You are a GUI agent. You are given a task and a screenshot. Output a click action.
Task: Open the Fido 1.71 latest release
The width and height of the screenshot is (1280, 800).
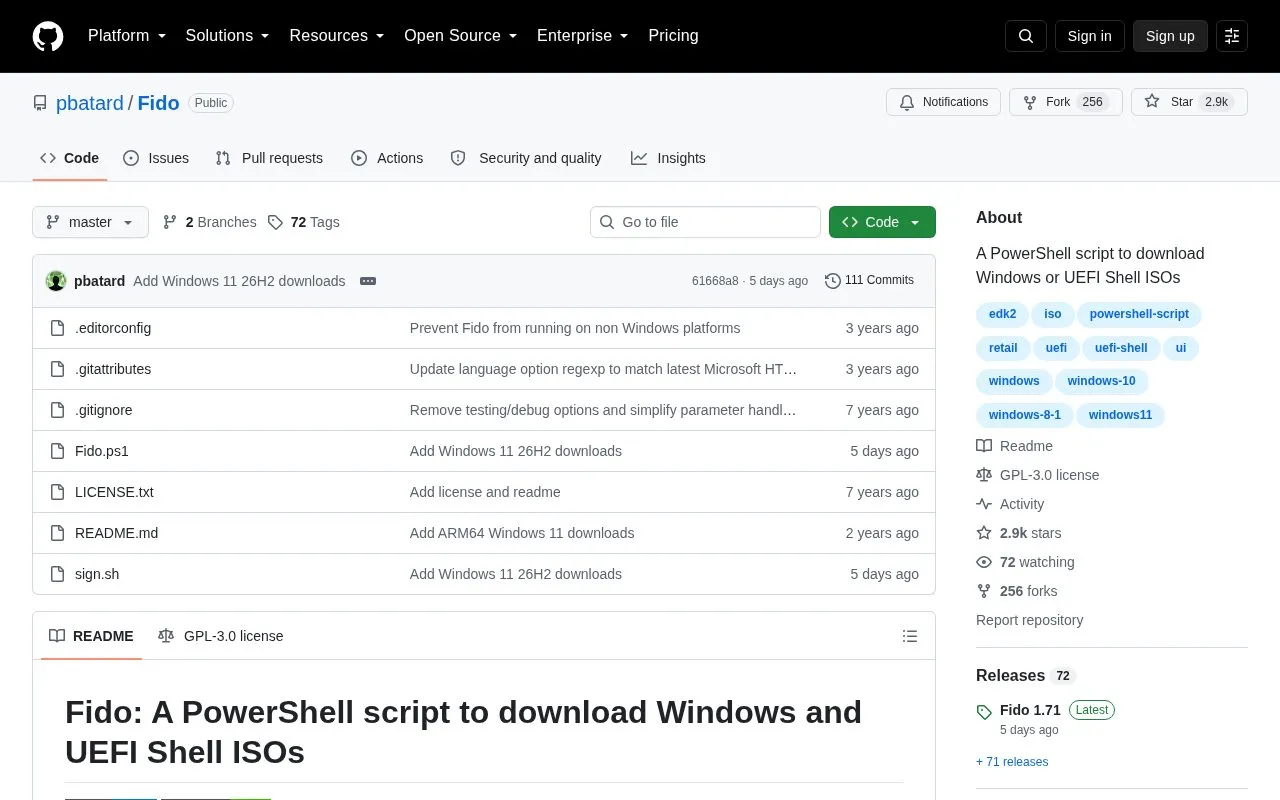pos(1030,710)
